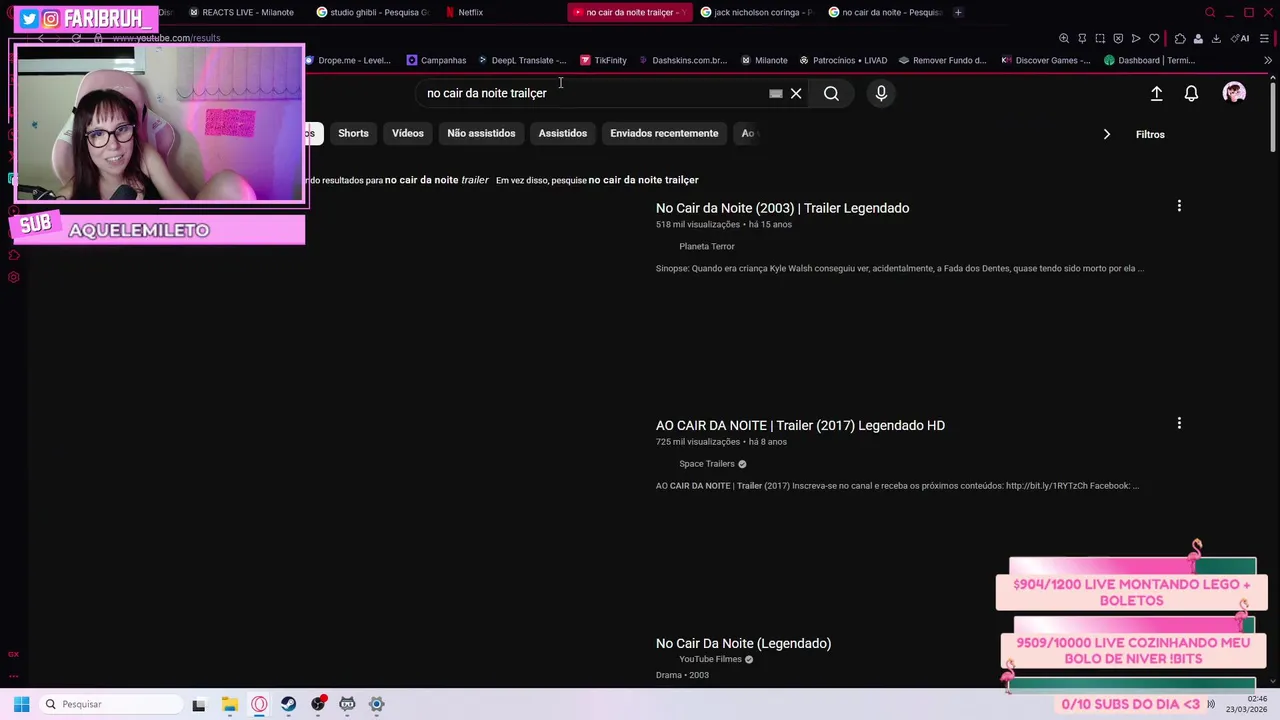Open 'AO CAIR DA NOITE | Trailer (2017)' video

800,425
